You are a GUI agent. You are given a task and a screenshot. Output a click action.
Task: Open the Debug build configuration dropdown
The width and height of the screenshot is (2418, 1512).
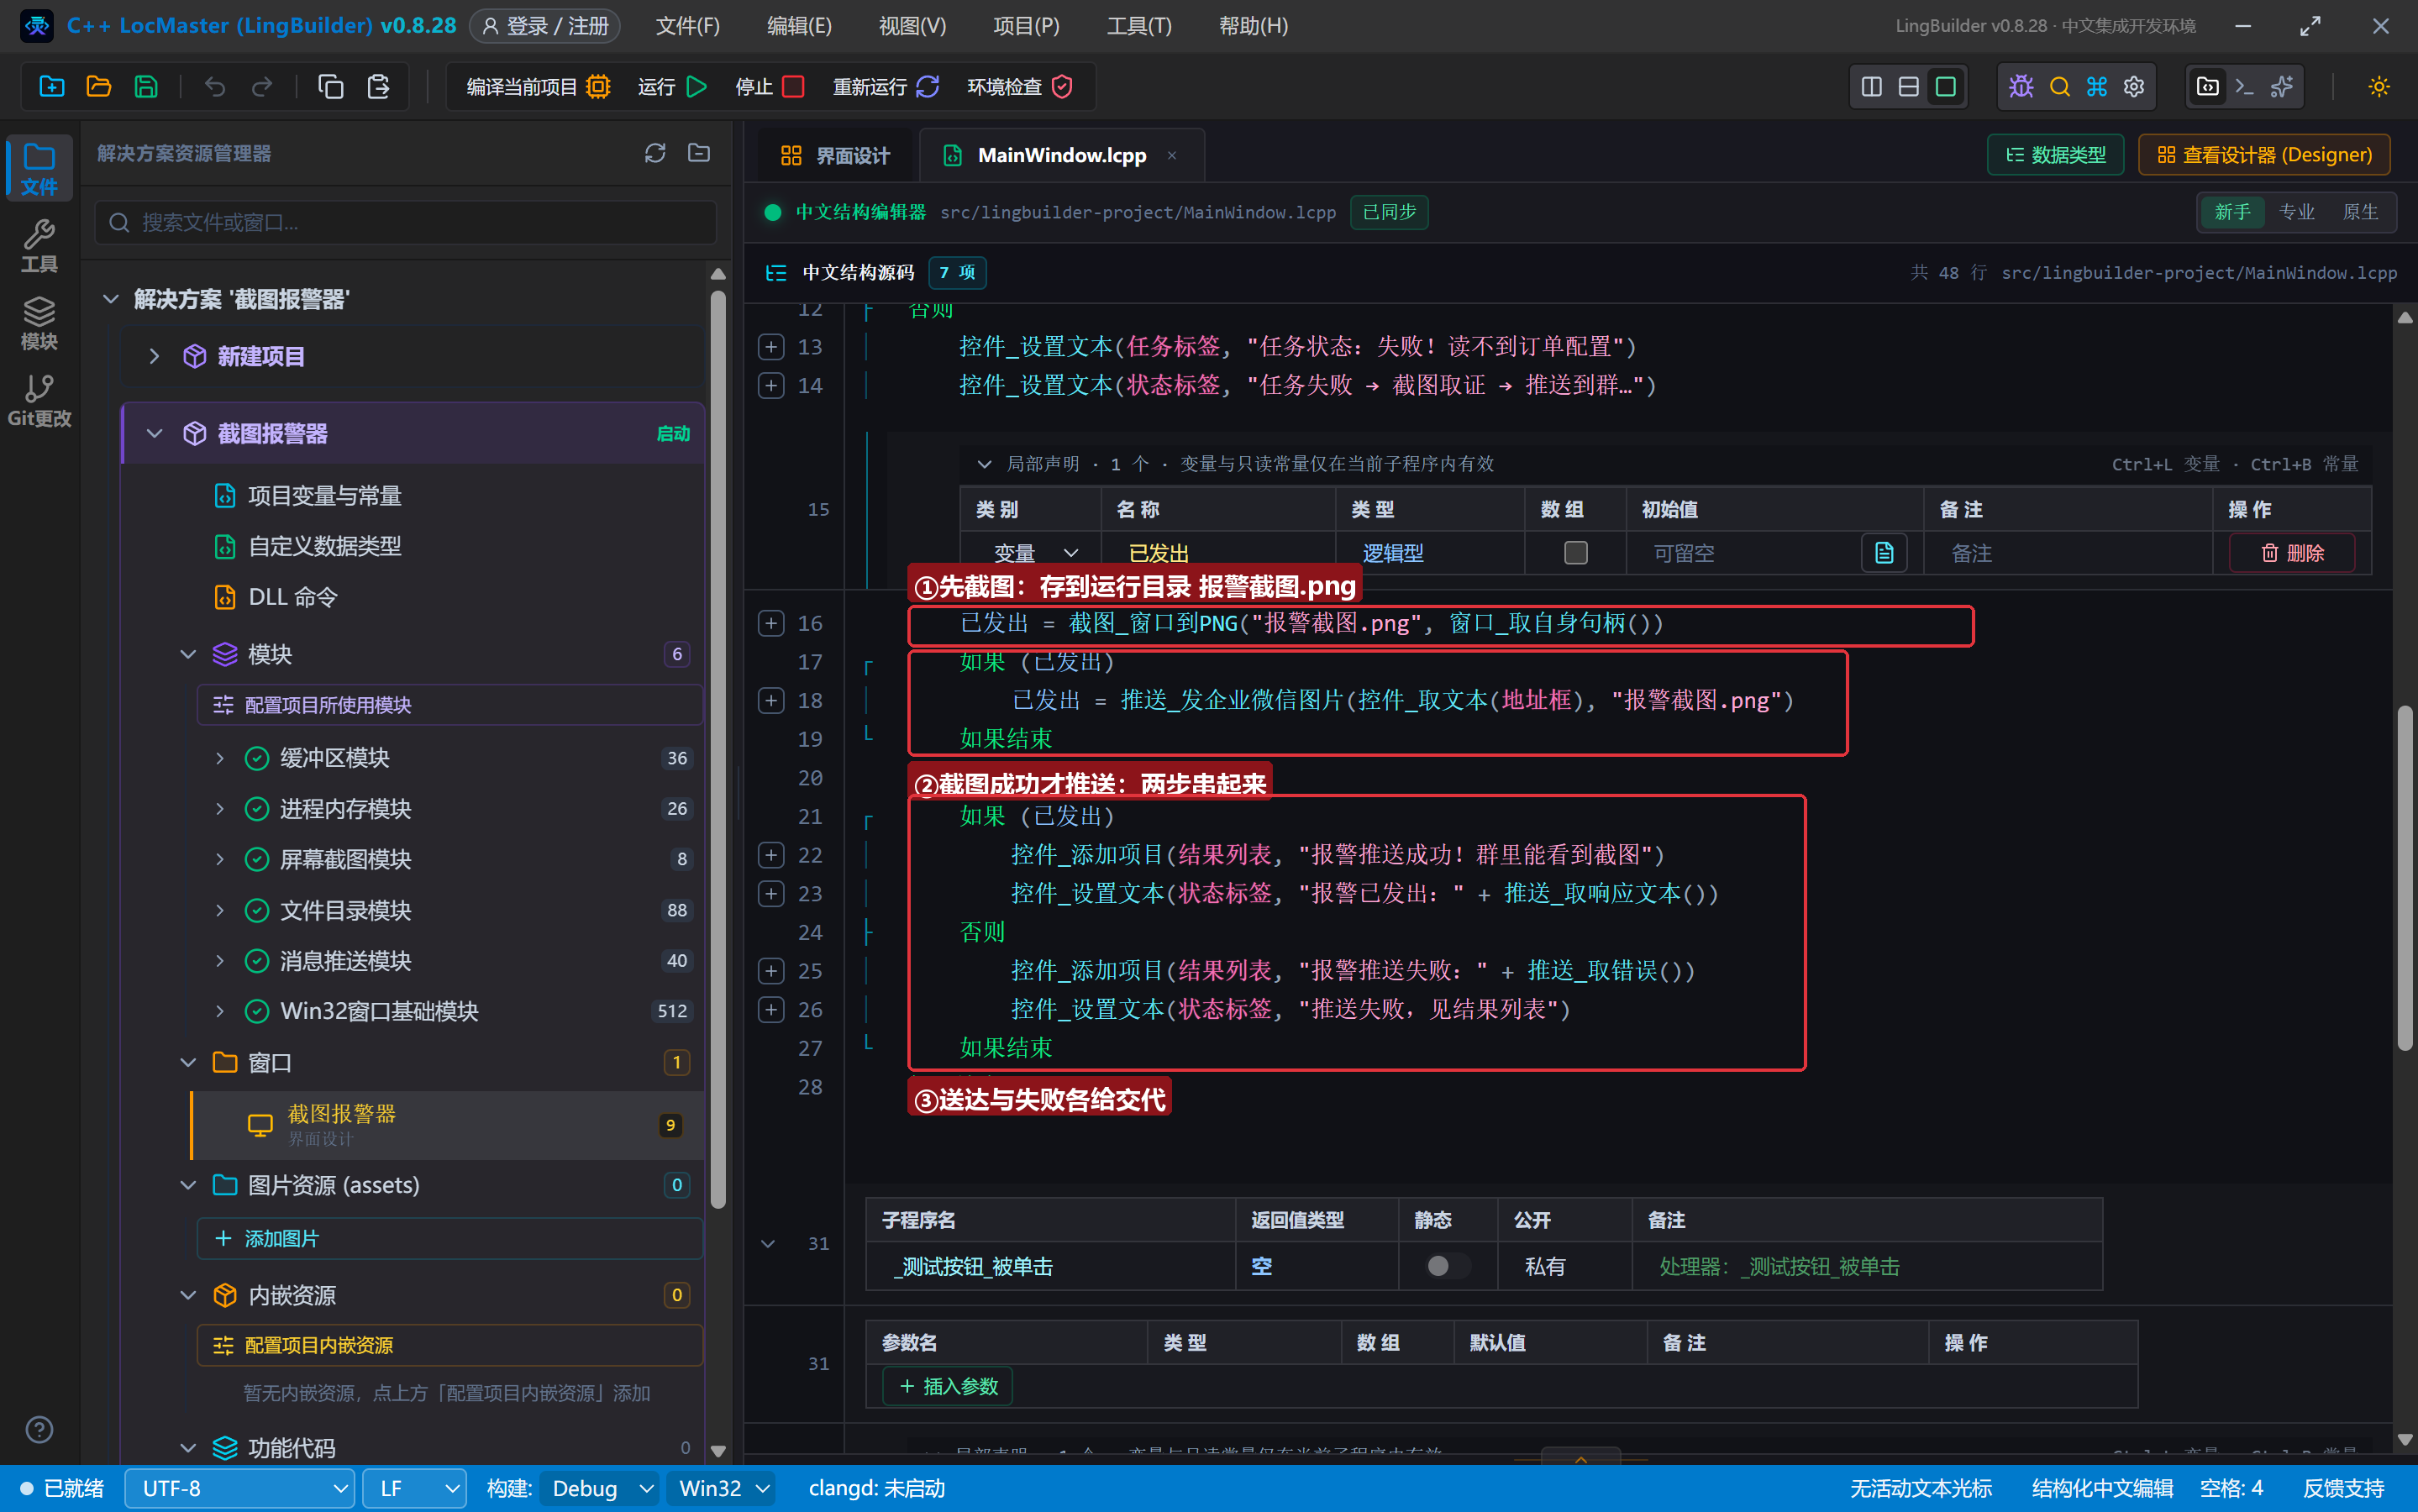pos(600,1488)
